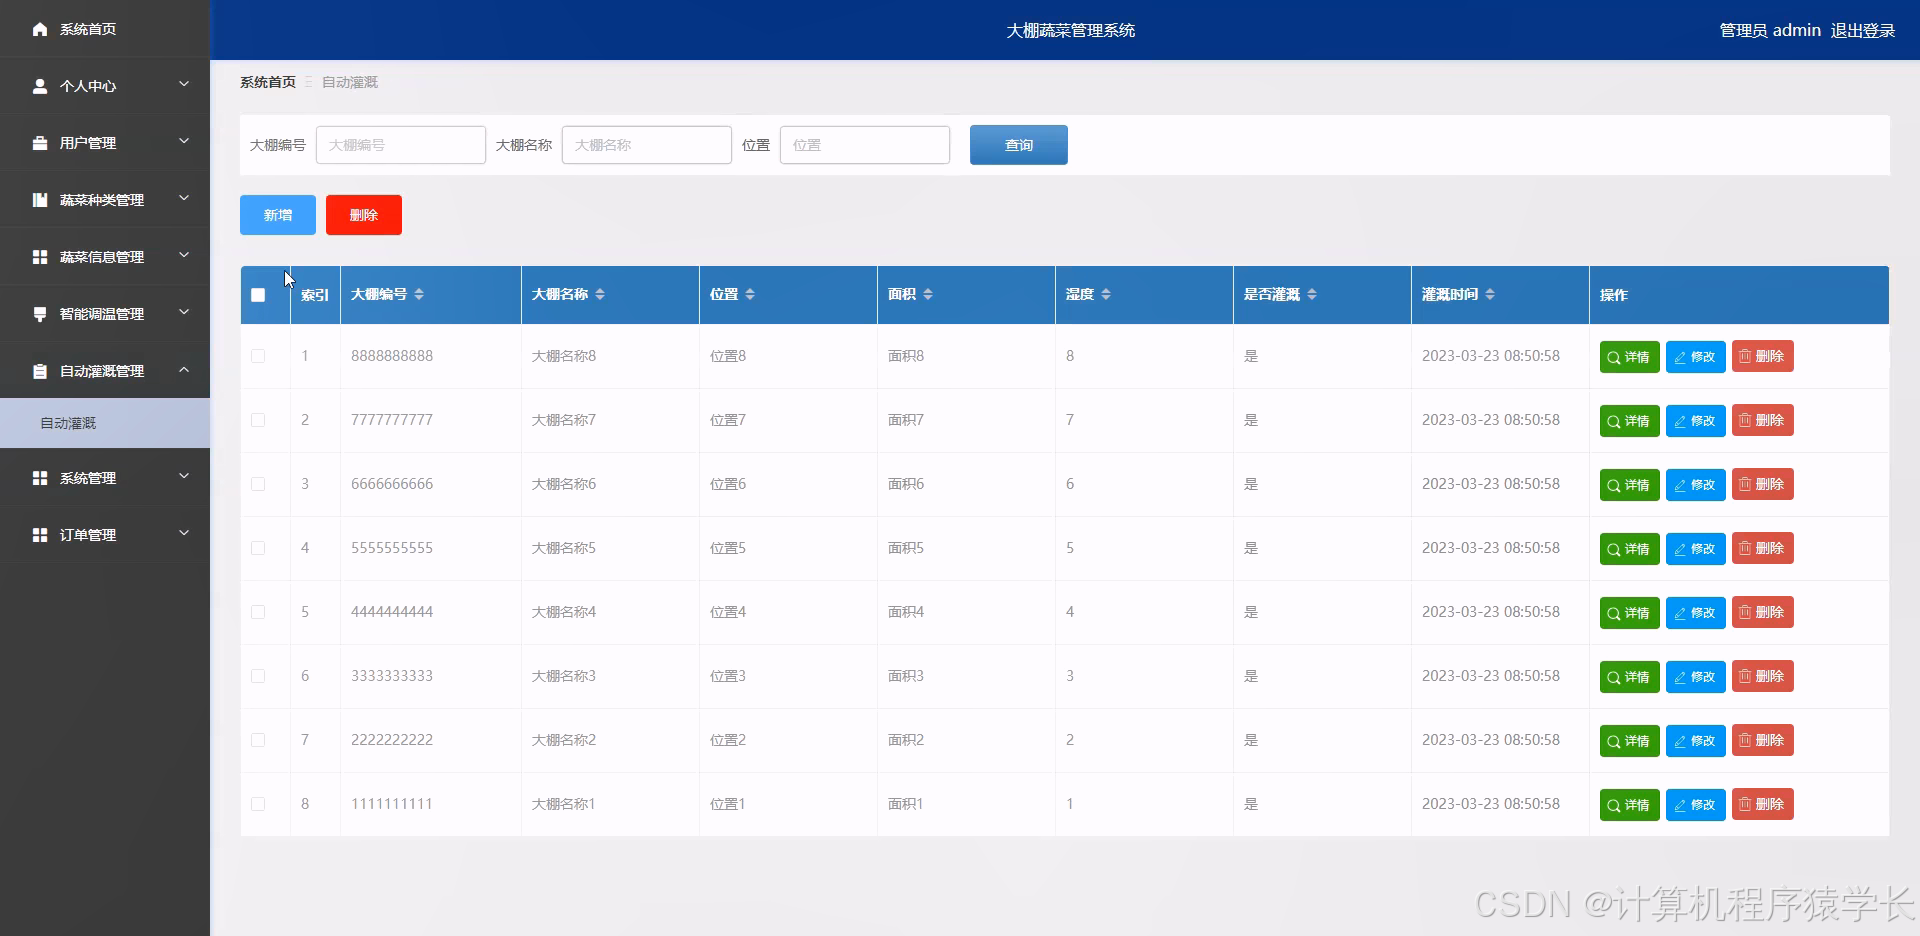Select the 自动灌溉 submenu item
Viewport: 1920px width, 936px height.
point(105,423)
